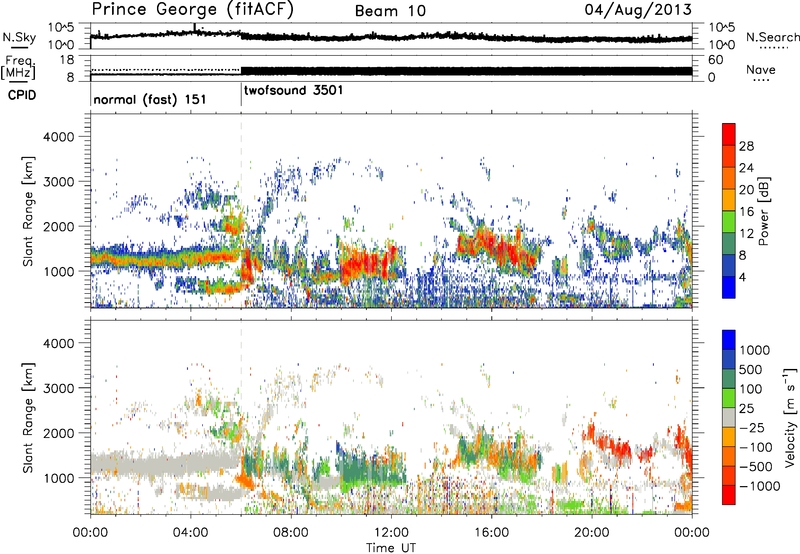Click the Nave legend label
This screenshot has height=554, width=800.
pyautogui.click(x=760, y=70)
